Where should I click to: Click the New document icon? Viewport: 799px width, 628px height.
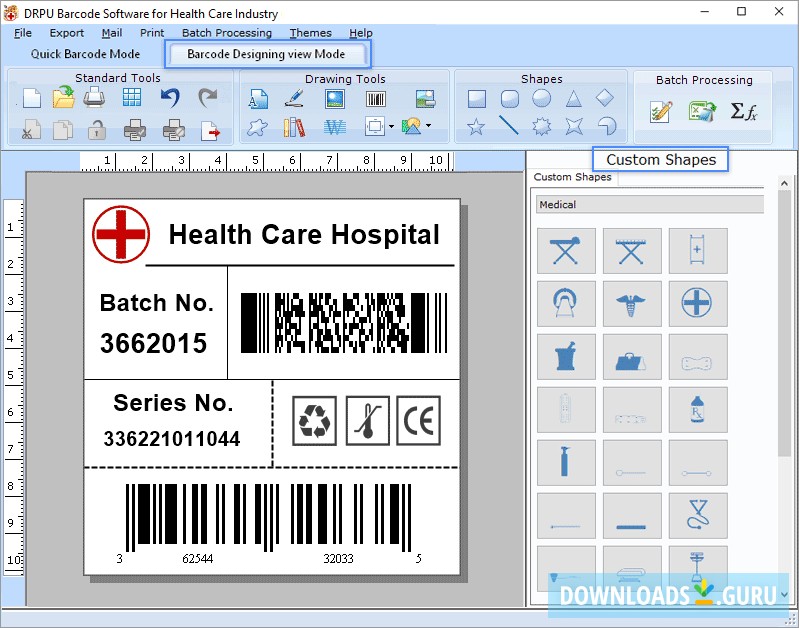coord(32,98)
